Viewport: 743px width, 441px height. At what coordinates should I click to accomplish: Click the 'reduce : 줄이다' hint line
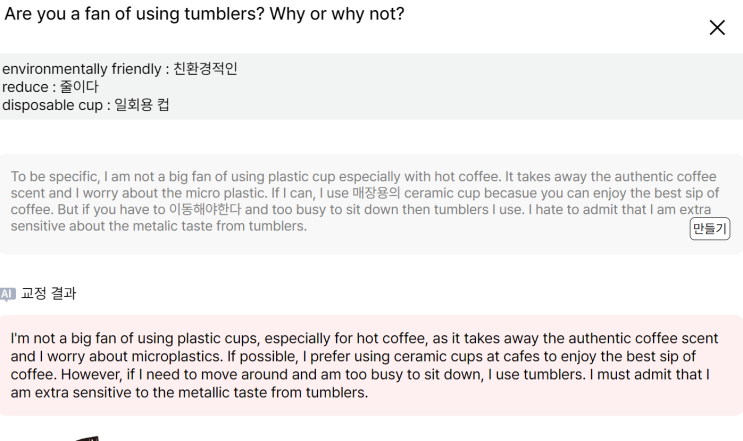click(x=50, y=87)
